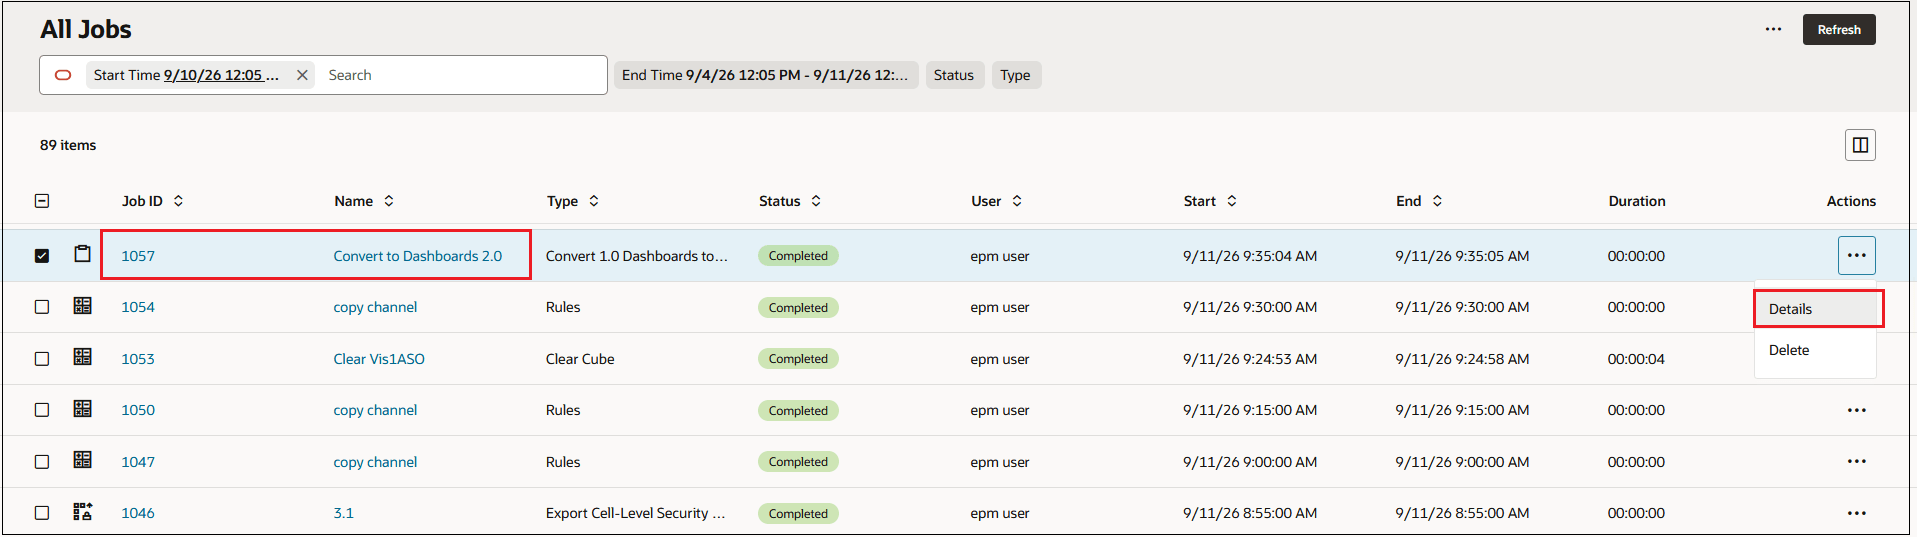
Task: Open the Start Time filter chip
Action: (x=186, y=75)
